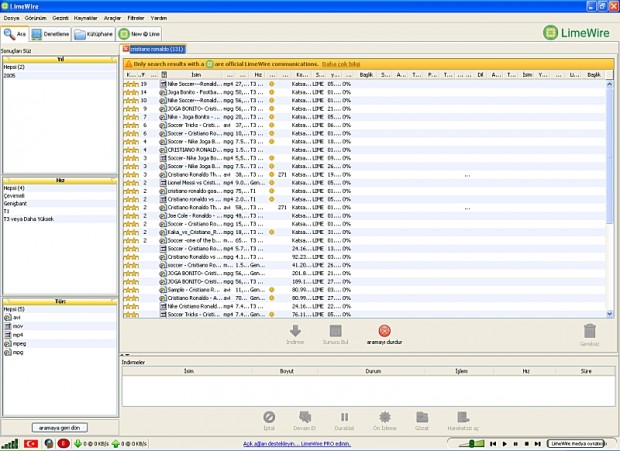Sort results by Hız column header

(258, 75)
